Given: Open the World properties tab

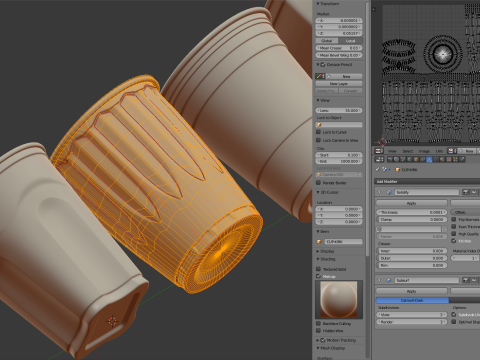Looking at the screenshot, I should tap(409, 159).
